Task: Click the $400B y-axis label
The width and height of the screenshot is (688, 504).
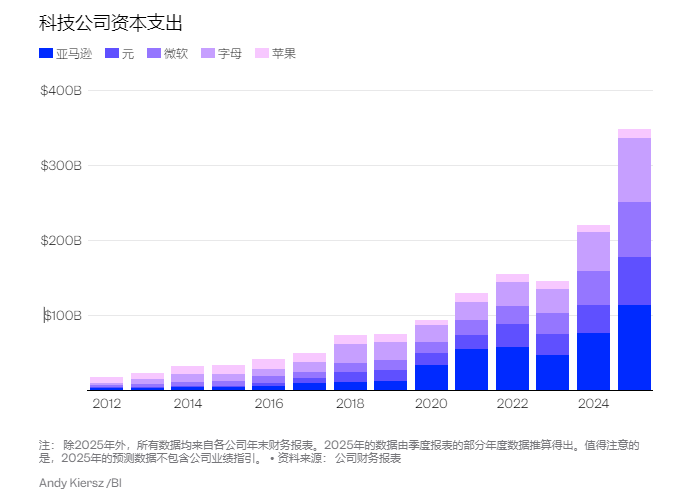Action: click(x=60, y=91)
